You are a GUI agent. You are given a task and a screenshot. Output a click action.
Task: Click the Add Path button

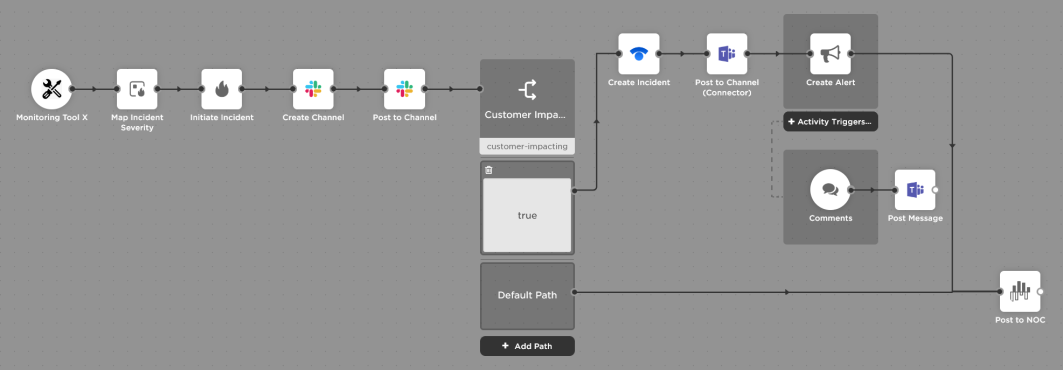[527, 346]
